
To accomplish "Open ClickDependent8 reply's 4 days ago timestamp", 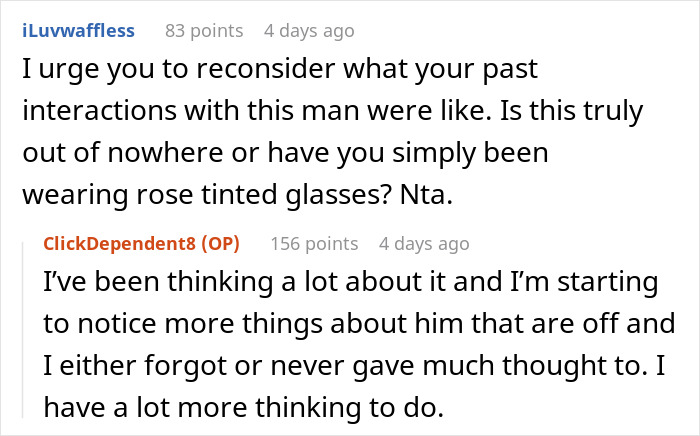I will 423,243.
